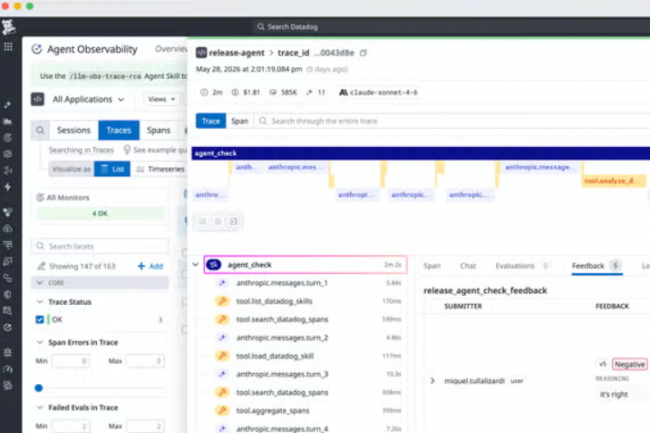This screenshot has height=433, width=650.
Task: Move the Span Errors range slider handle
Action: click(39, 388)
